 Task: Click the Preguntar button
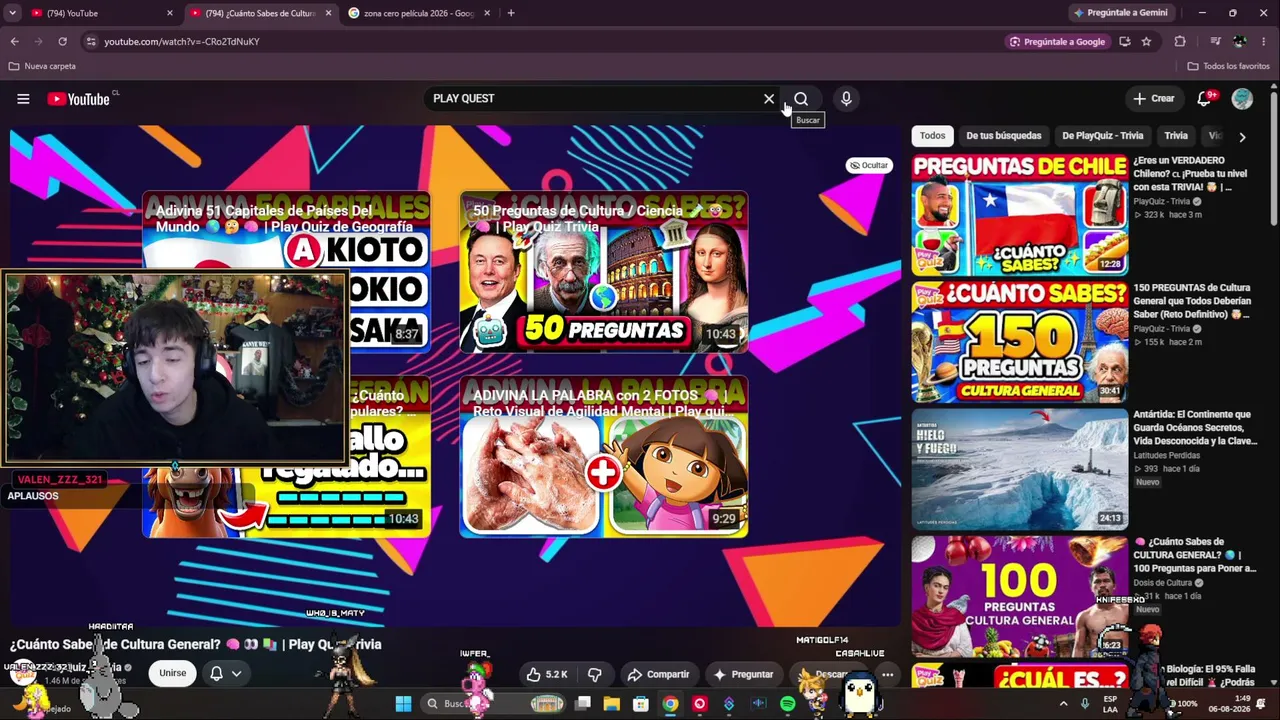[743, 674]
